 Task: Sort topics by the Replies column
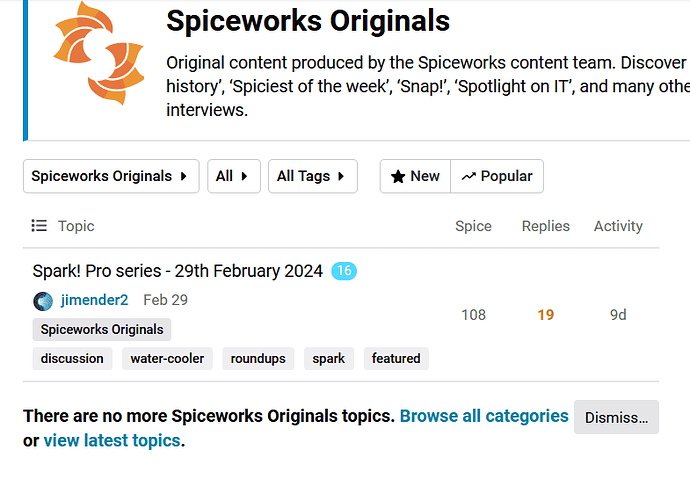point(545,226)
